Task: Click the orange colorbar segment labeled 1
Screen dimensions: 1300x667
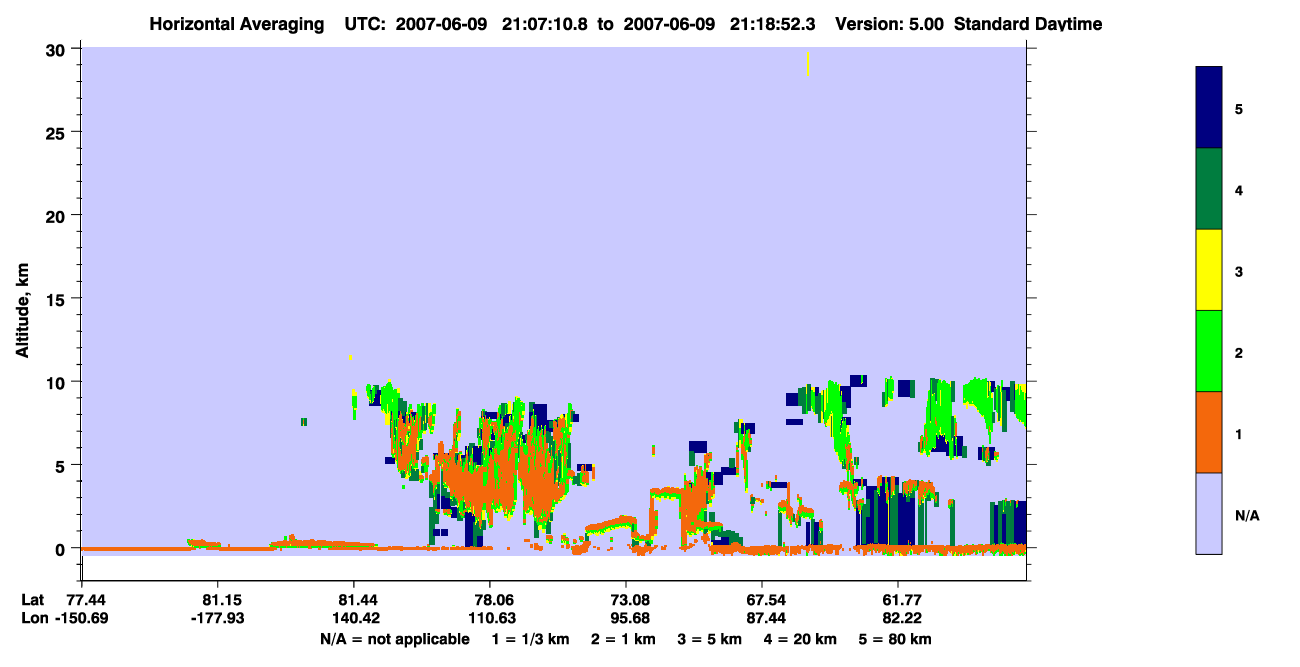Action: click(1209, 432)
